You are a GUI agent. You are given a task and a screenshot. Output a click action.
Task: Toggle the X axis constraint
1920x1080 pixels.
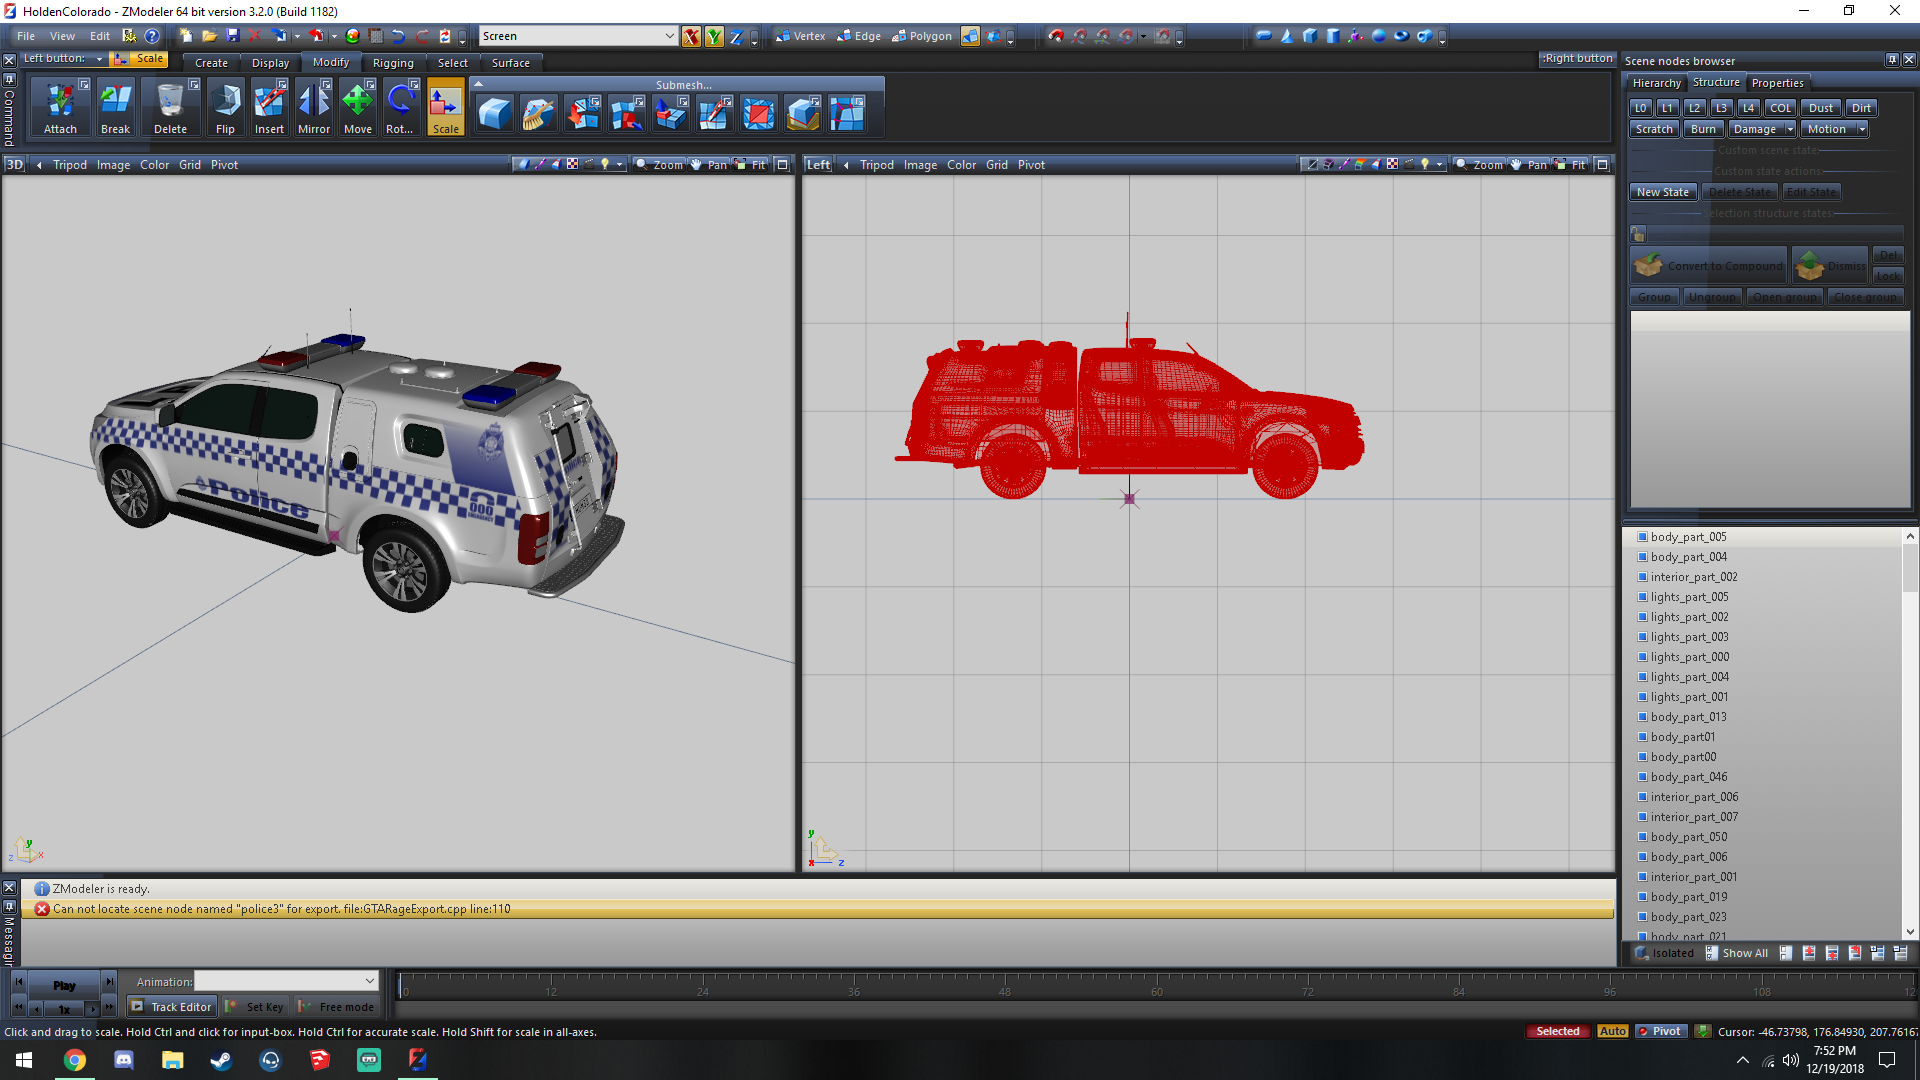coord(691,37)
